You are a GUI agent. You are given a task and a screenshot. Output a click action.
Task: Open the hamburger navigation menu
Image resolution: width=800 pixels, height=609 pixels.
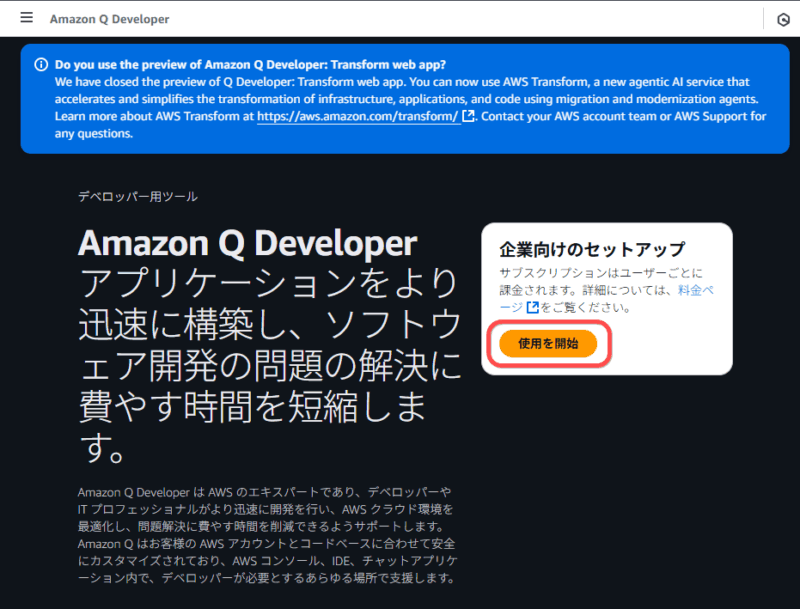(27, 18)
